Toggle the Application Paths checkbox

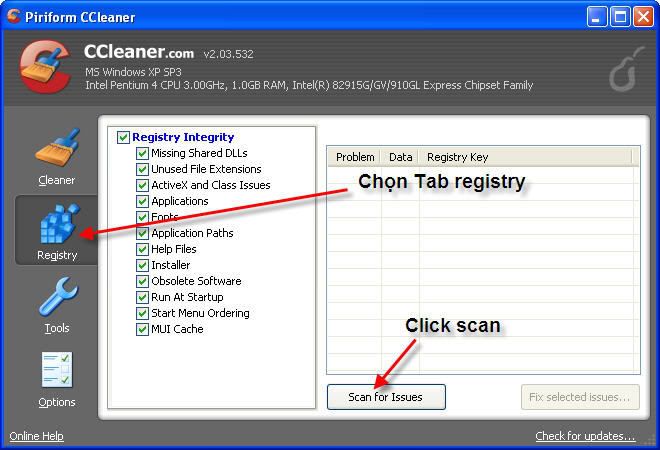click(142, 233)
